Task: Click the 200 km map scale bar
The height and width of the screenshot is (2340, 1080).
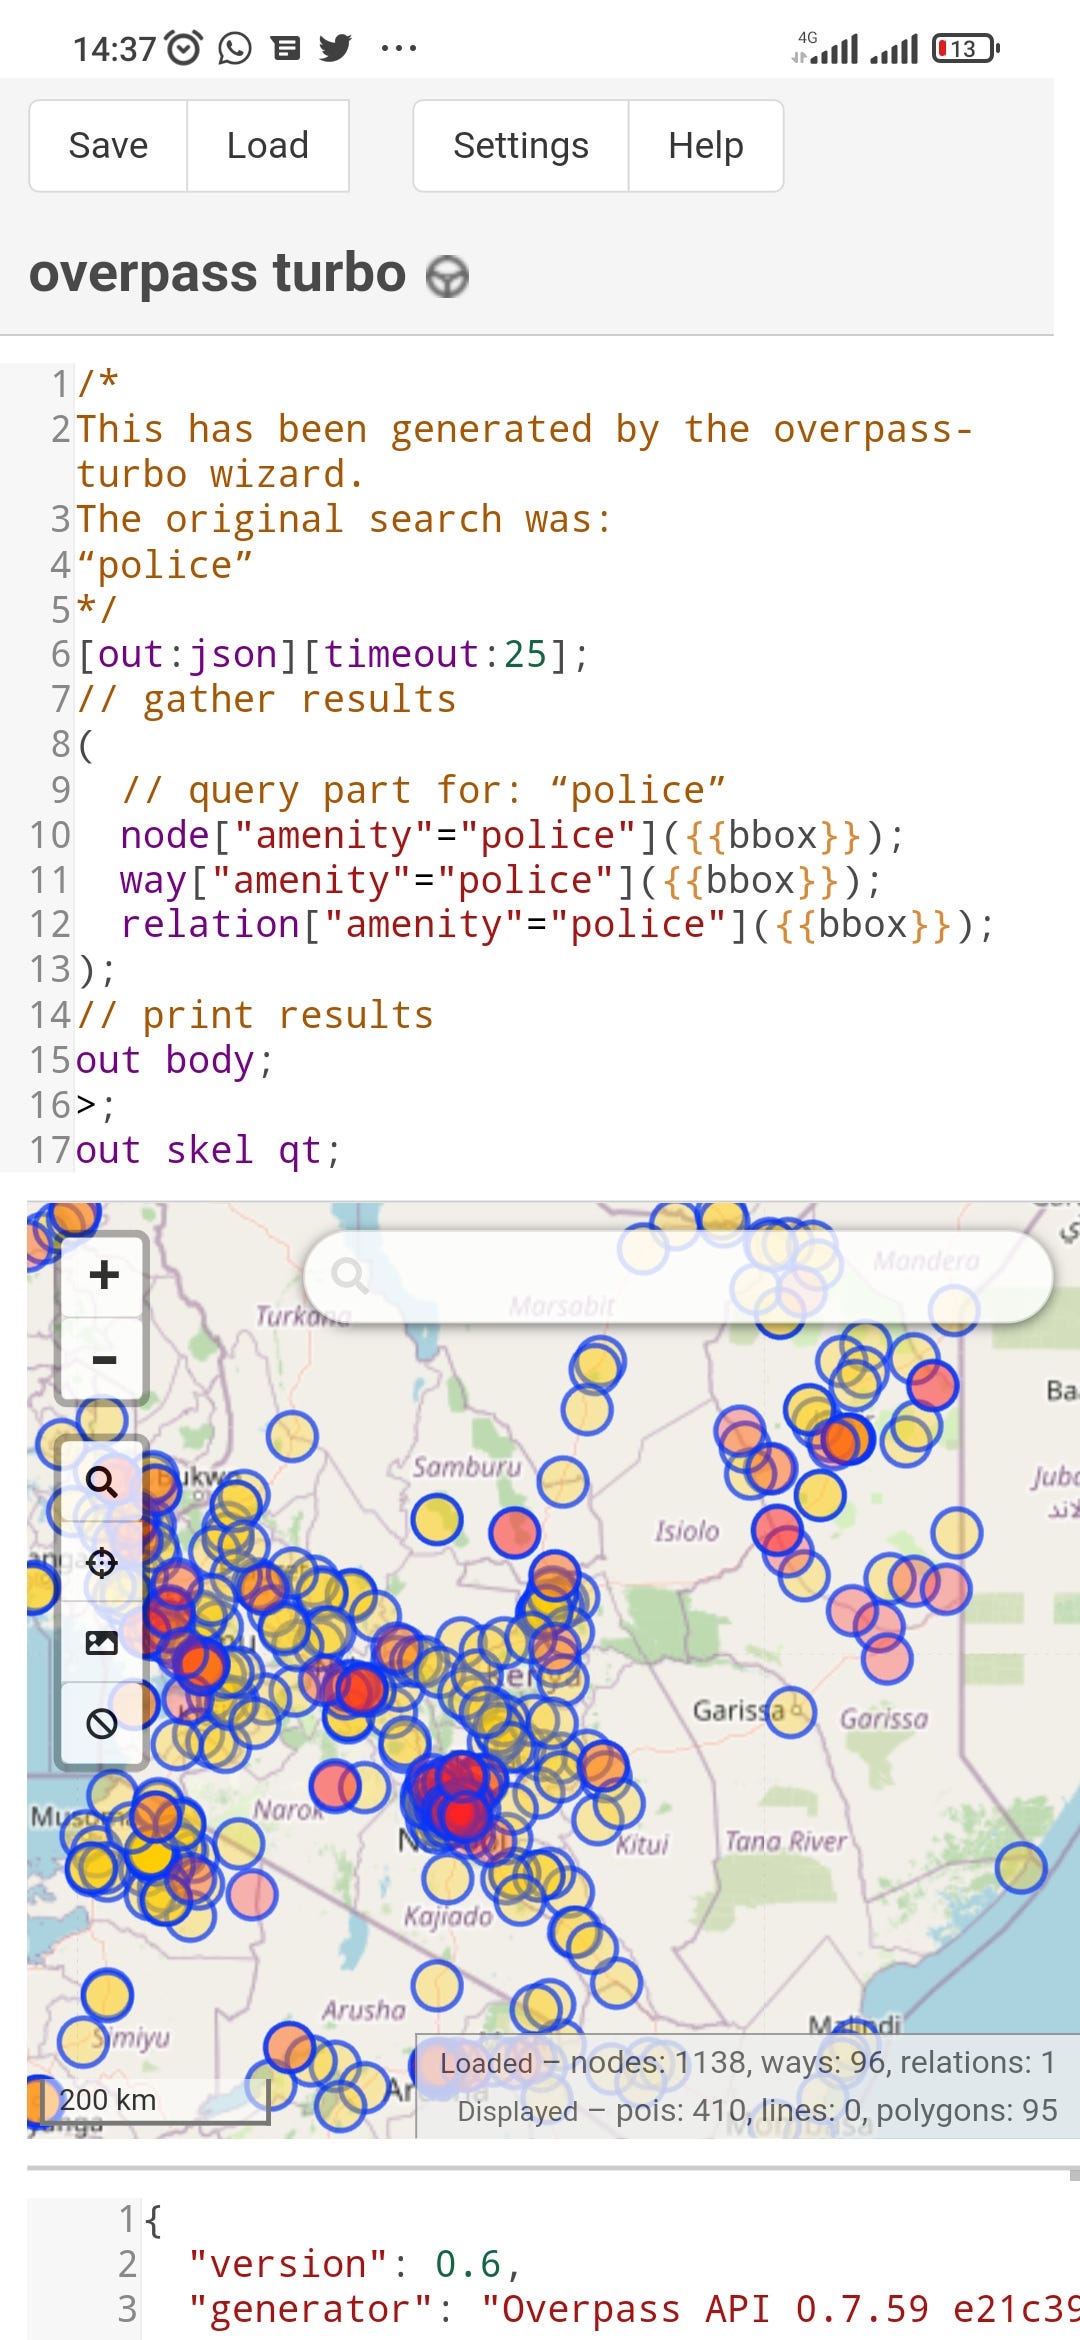Action: tap(155, 2100)
